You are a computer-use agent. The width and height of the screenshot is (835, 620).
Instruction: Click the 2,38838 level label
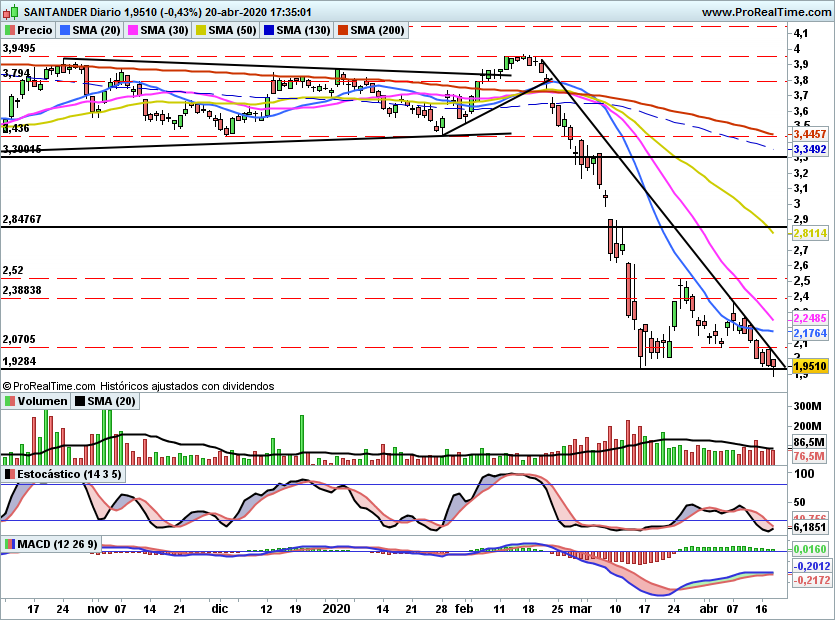pyautogui.click(x=22, y=290)
